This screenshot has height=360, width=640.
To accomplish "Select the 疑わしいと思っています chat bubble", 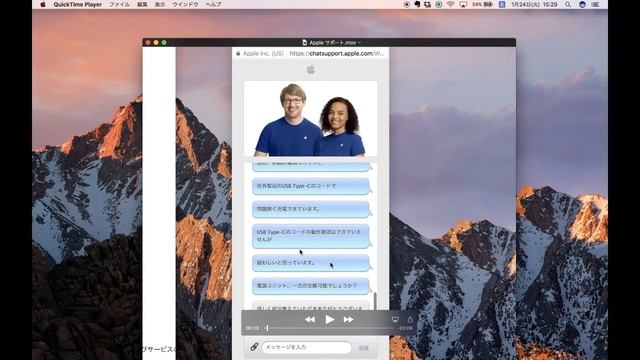I will coord(311,263).
